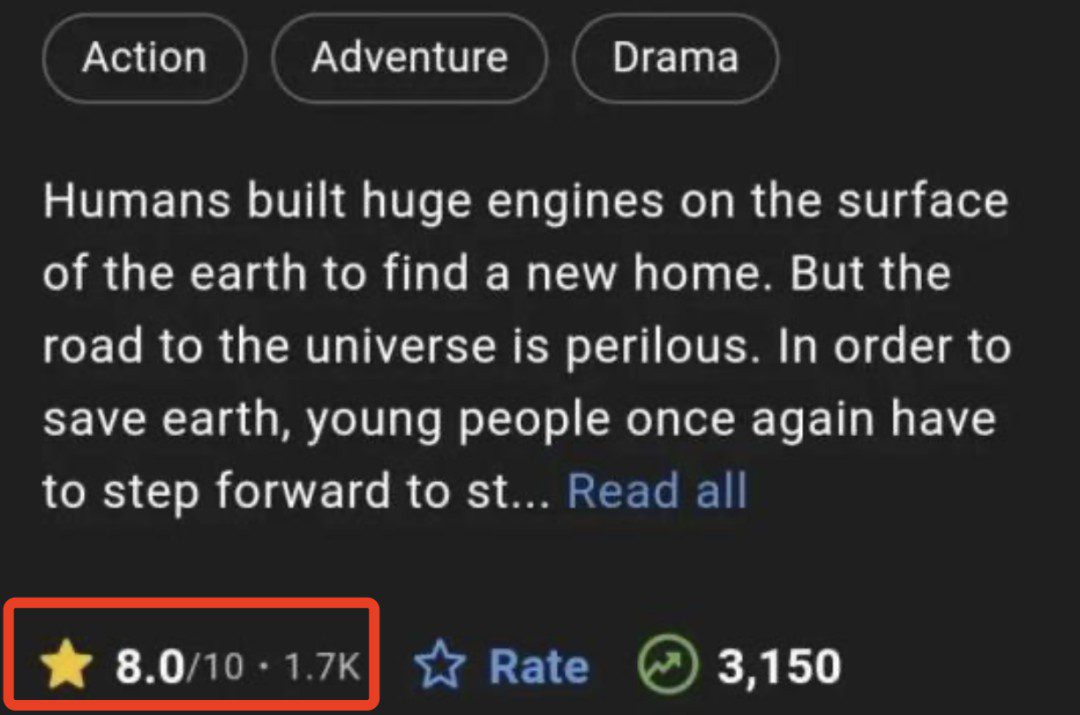
Task: Click the 3,150 popularity number
Action: point(779,667)
